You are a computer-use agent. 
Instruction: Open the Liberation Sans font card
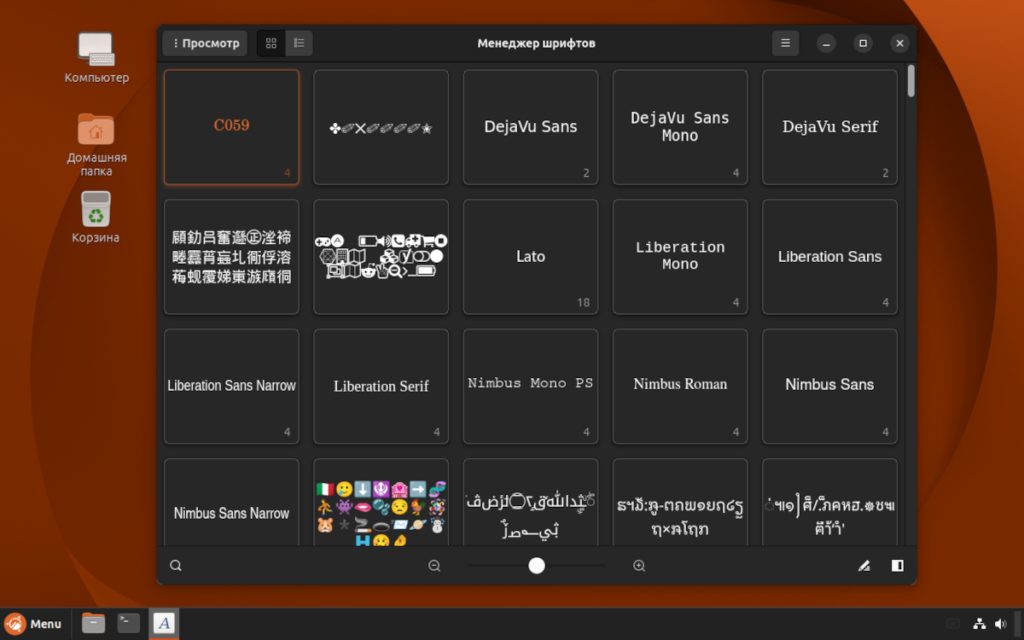[x=830, y=257]
